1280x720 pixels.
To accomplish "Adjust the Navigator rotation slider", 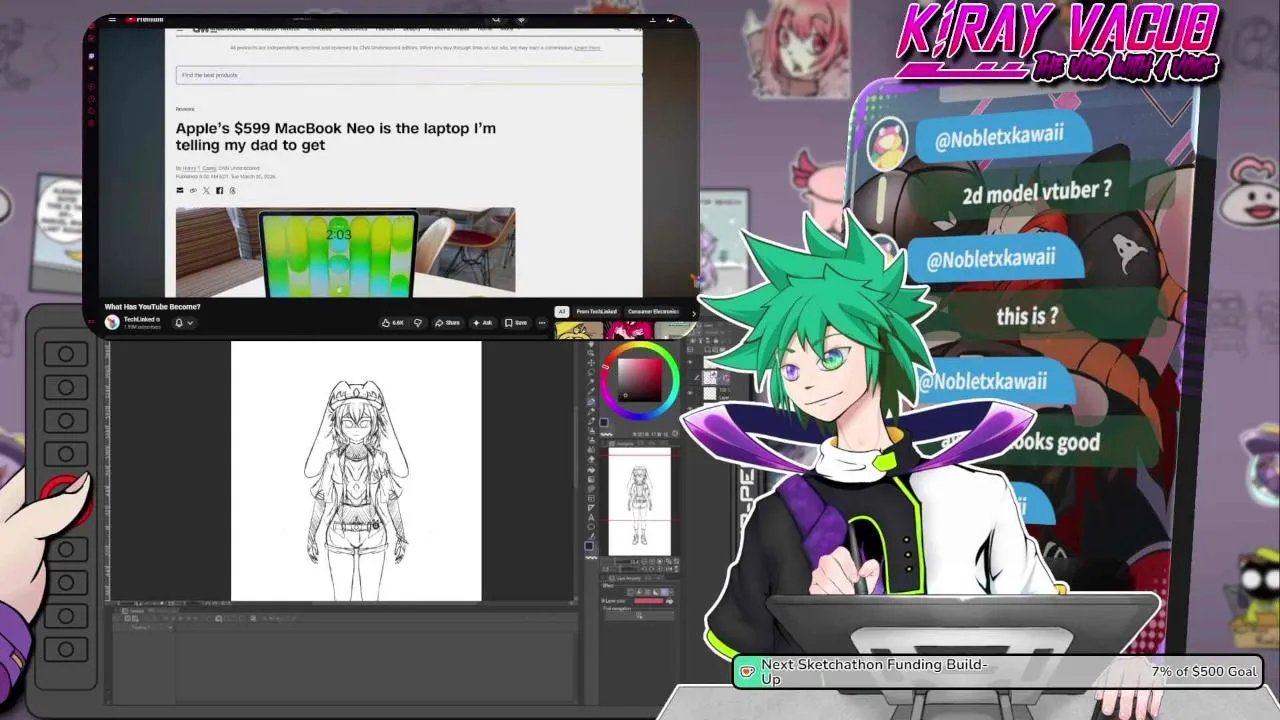I will (620, 569).
